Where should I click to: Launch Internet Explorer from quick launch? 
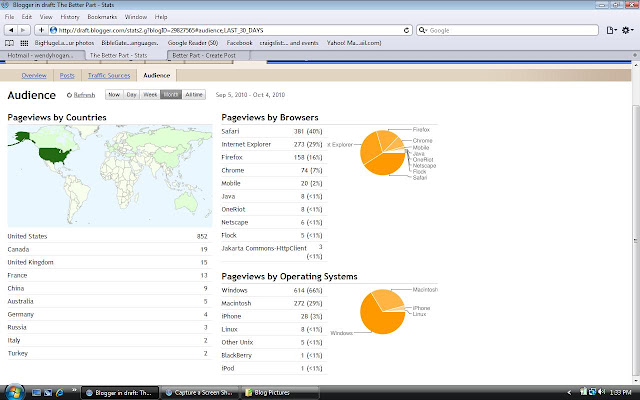60,393
